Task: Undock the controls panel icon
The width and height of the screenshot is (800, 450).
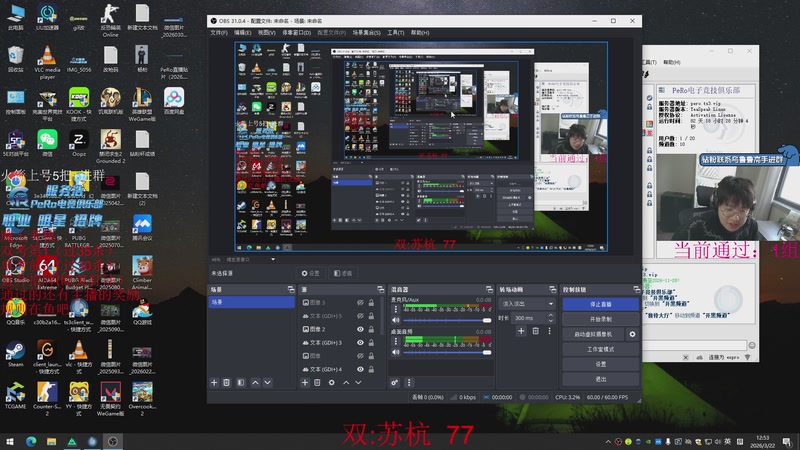Action: coord(636,289)
